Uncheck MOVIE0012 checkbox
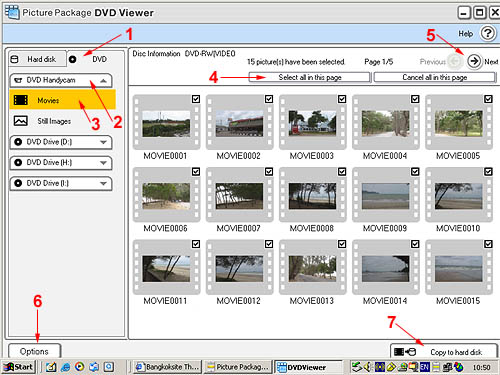Viewport: 500px width, 375px height. [x=269, y=244]
